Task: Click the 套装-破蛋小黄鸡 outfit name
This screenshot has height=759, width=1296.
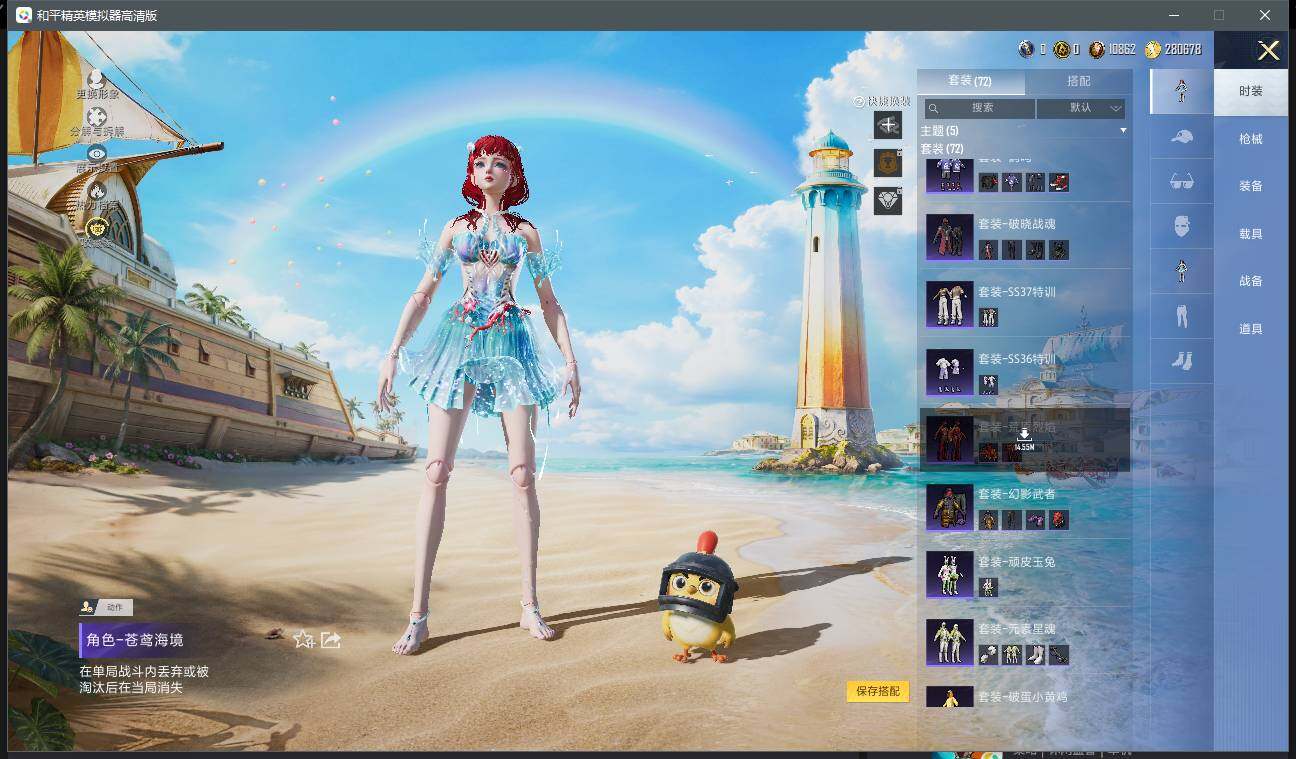Action: [x=1022, y=696]
